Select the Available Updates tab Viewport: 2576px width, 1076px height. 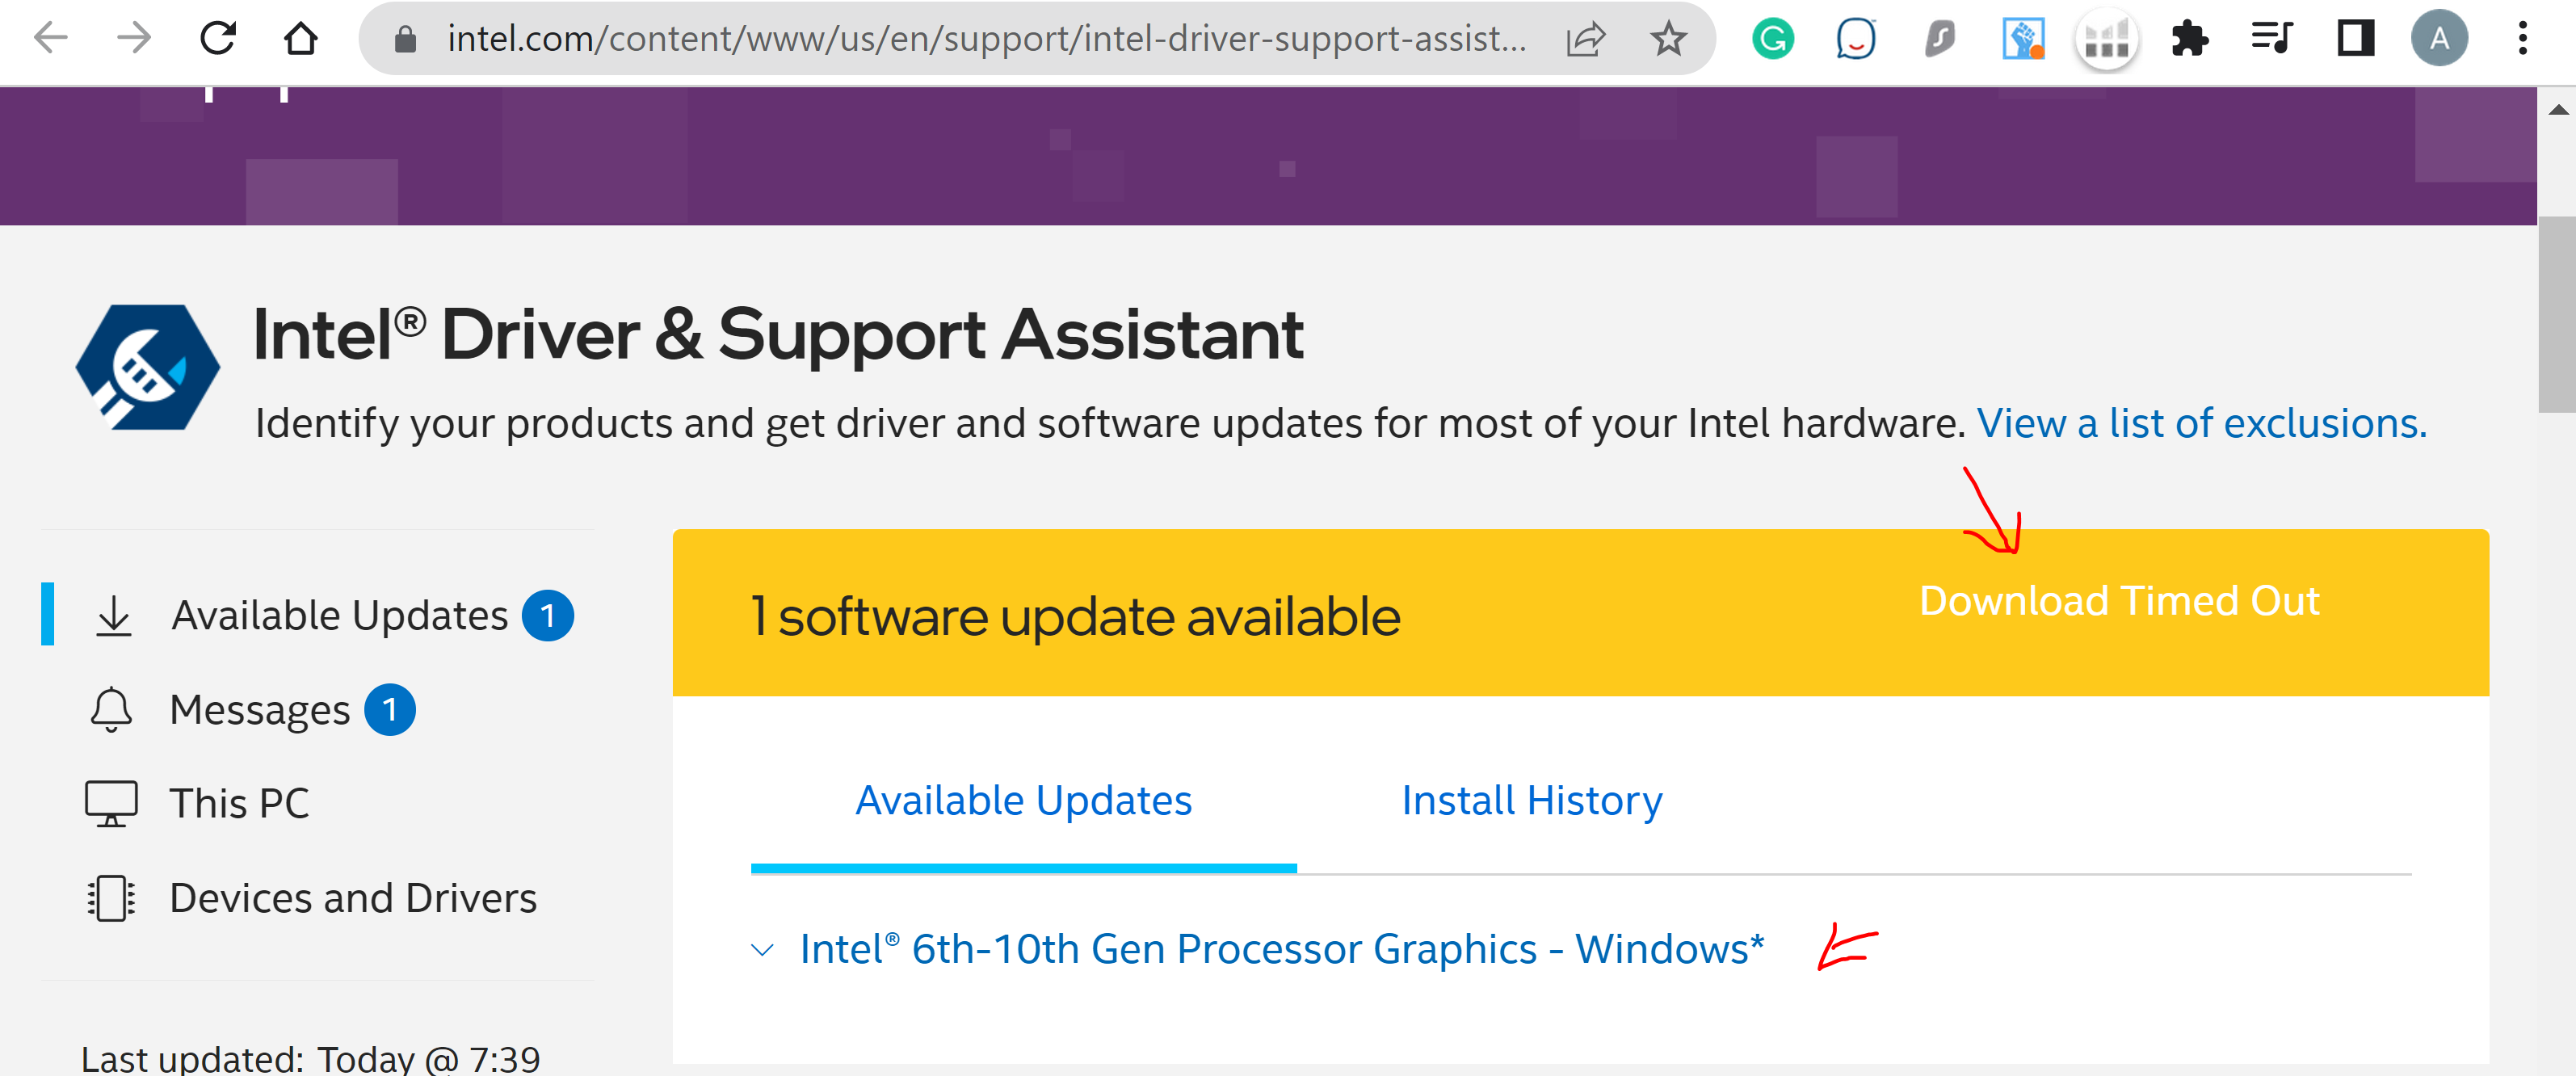point(1023,800)
